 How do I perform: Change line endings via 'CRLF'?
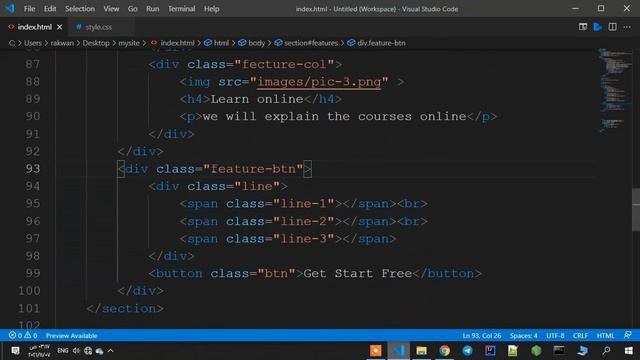tap(580, 336)
